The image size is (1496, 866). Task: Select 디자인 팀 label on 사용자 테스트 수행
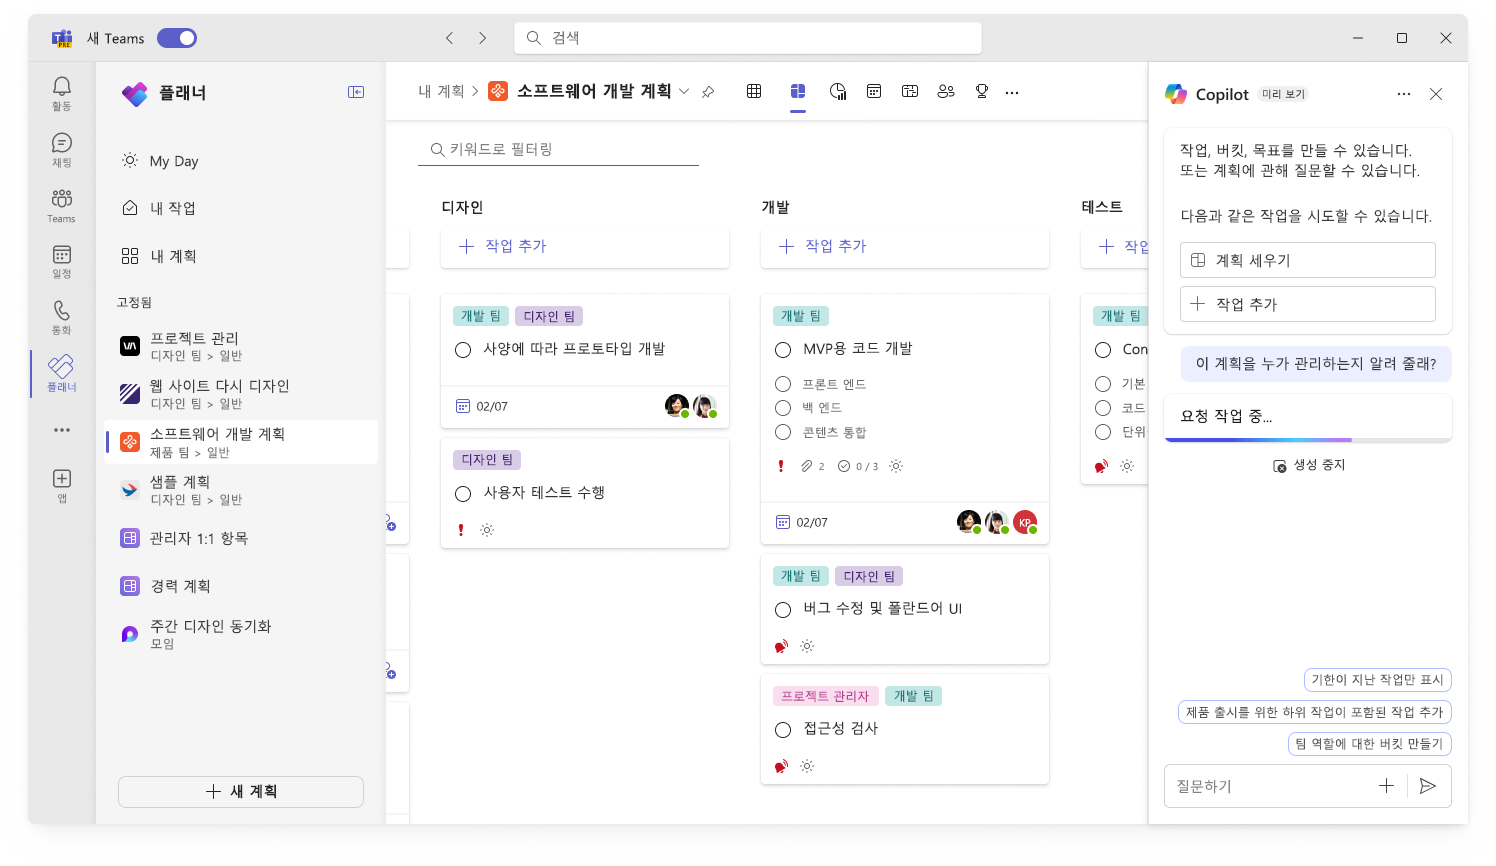487,460
